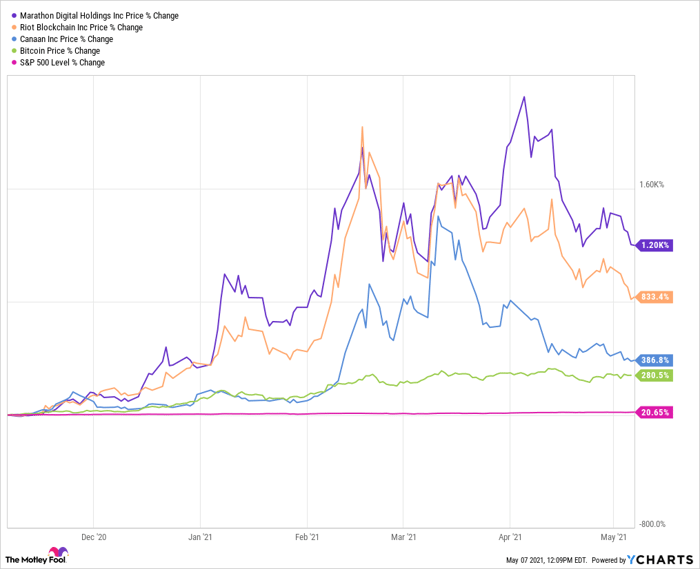Select the 280.5% Bitcoin value tag
Screen dimensions: 700x569
pos(655,375)
